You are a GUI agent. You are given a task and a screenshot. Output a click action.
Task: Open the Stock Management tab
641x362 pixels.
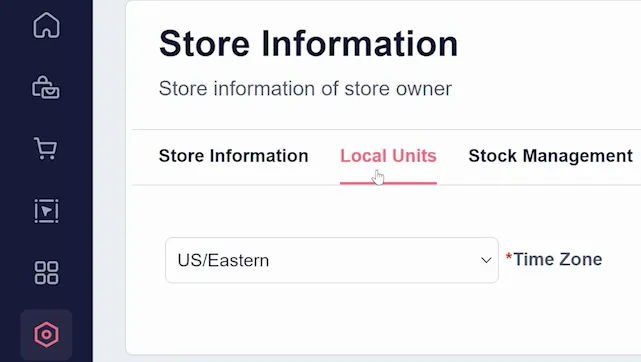550,156
